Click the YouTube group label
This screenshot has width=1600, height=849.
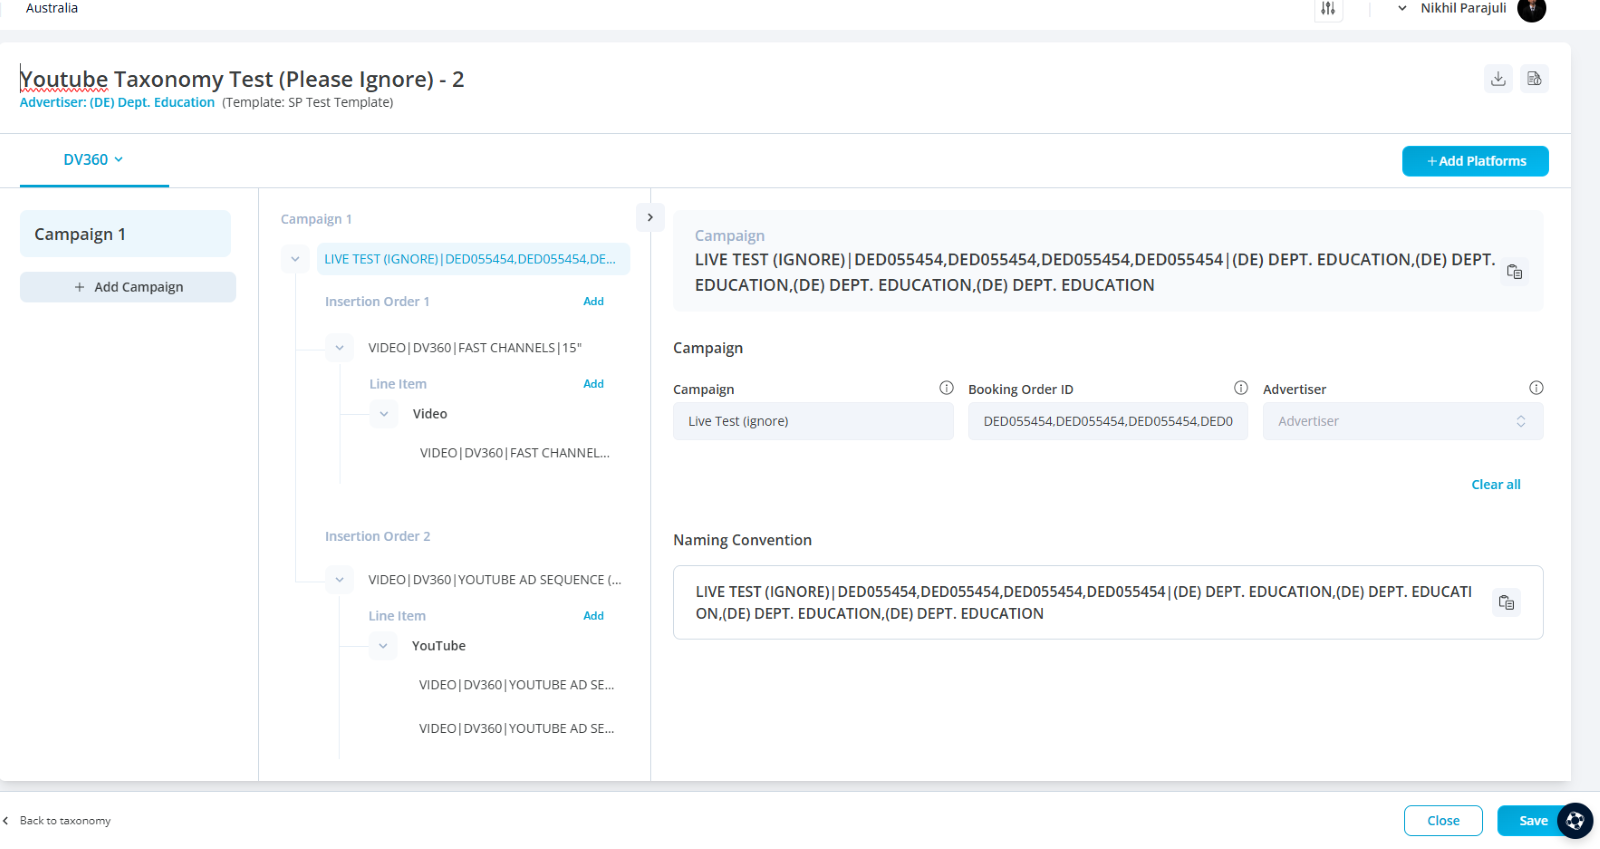pyautogui.click(x=439, y=646)
